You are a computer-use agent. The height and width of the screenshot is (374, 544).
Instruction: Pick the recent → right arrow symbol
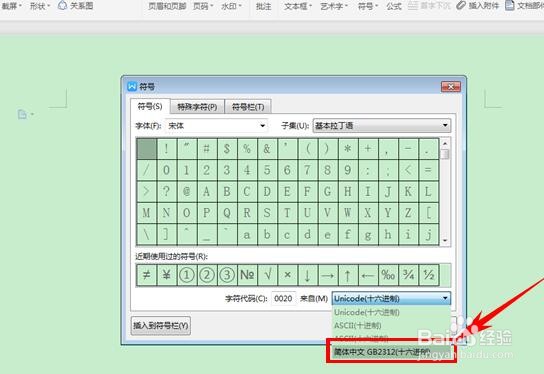(x=328, y=275)
